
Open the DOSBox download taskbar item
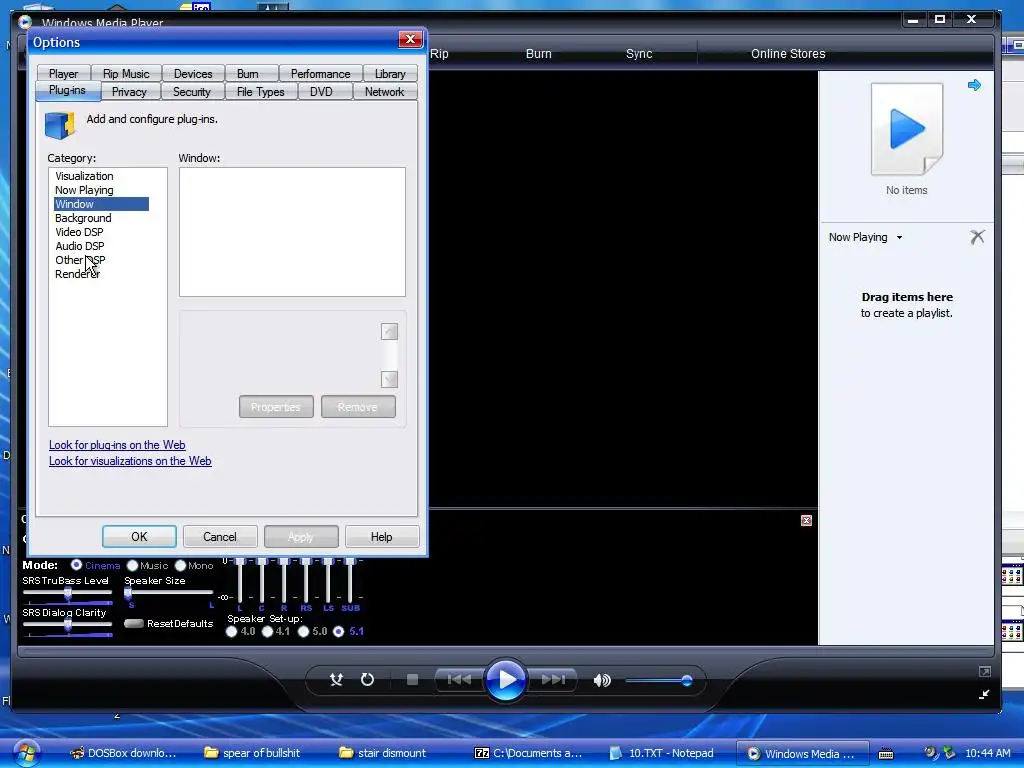(x=124, y=753)
